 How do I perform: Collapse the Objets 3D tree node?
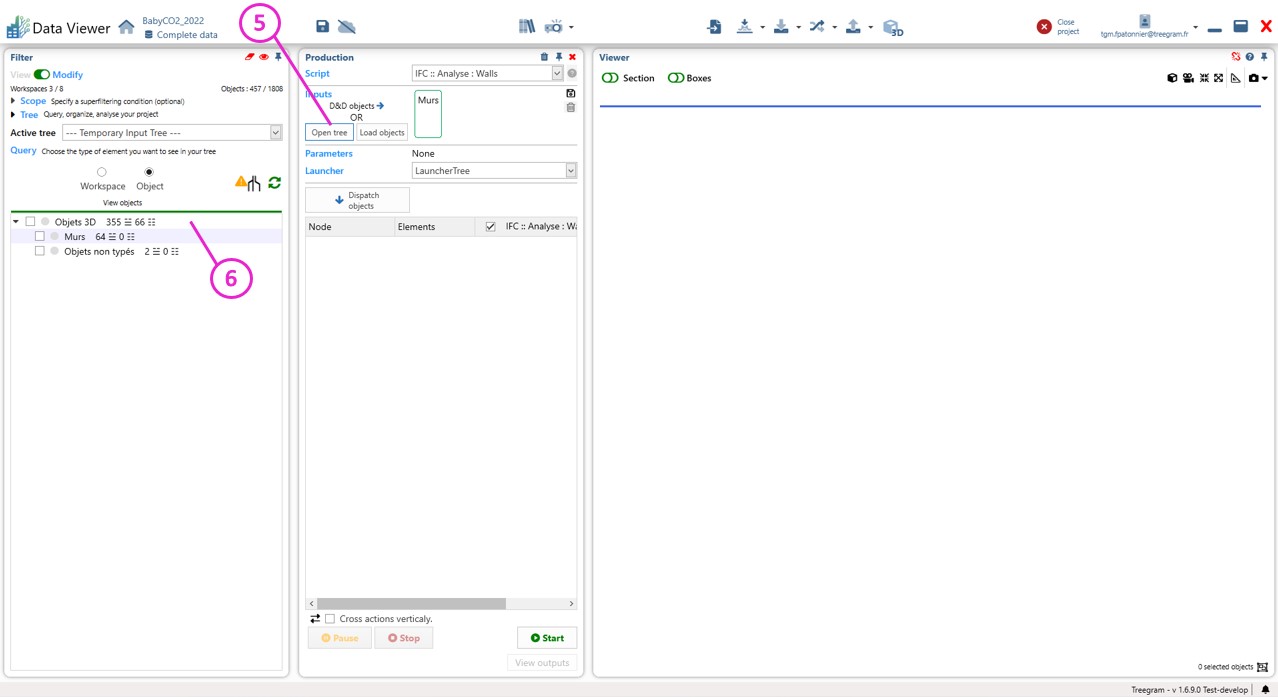coord(16,222)
